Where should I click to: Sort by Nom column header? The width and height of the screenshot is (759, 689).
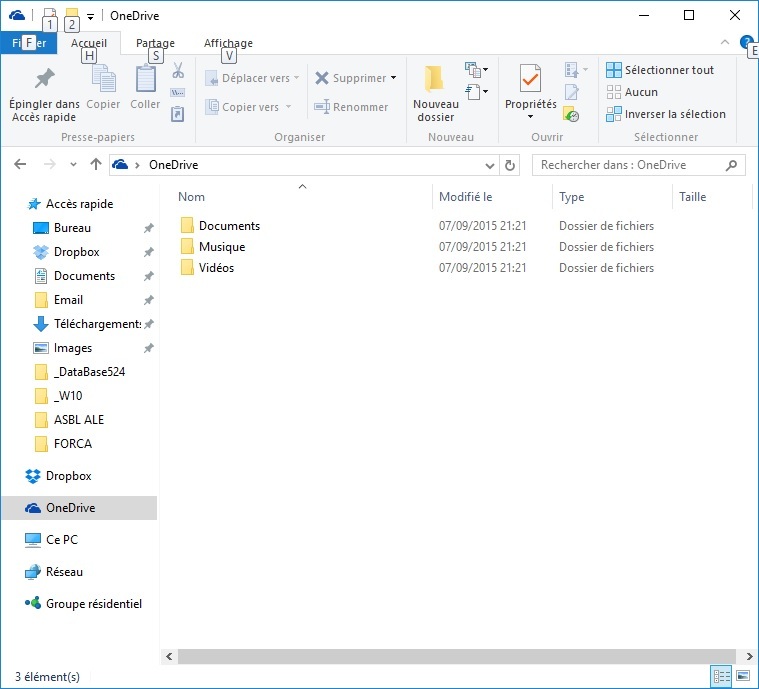coord(191,197)
